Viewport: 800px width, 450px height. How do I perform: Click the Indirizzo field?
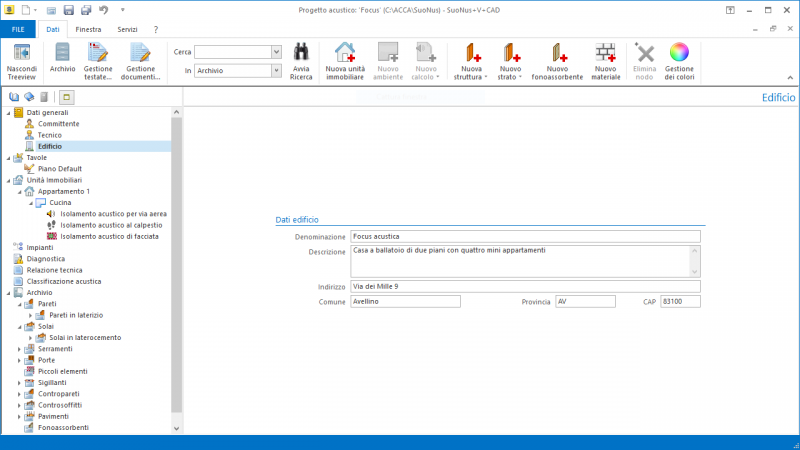pyautogui.click(x=525, y=286)
